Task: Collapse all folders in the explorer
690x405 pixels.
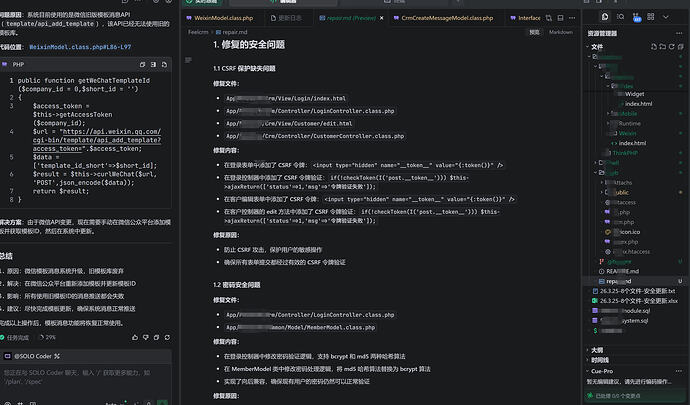Action: (681, 47)
